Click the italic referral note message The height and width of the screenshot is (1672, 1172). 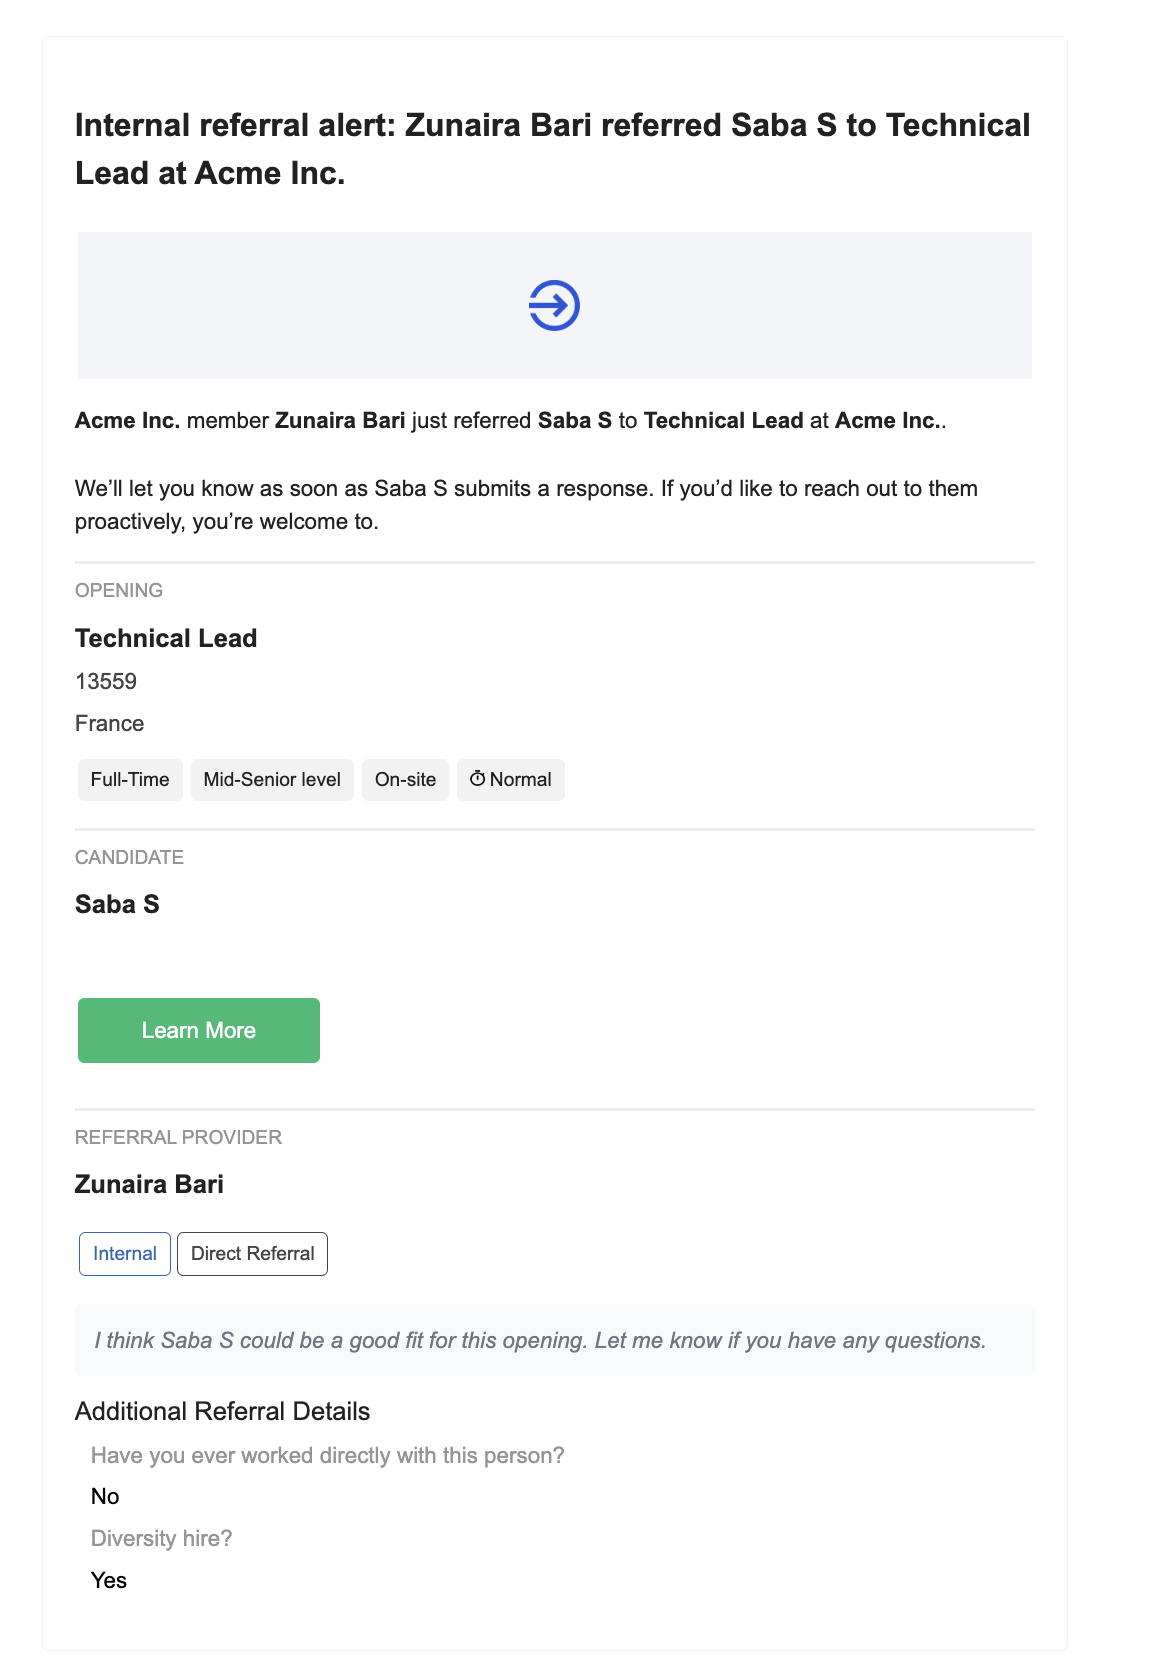pyautogui.click(x=540, y=1340)
